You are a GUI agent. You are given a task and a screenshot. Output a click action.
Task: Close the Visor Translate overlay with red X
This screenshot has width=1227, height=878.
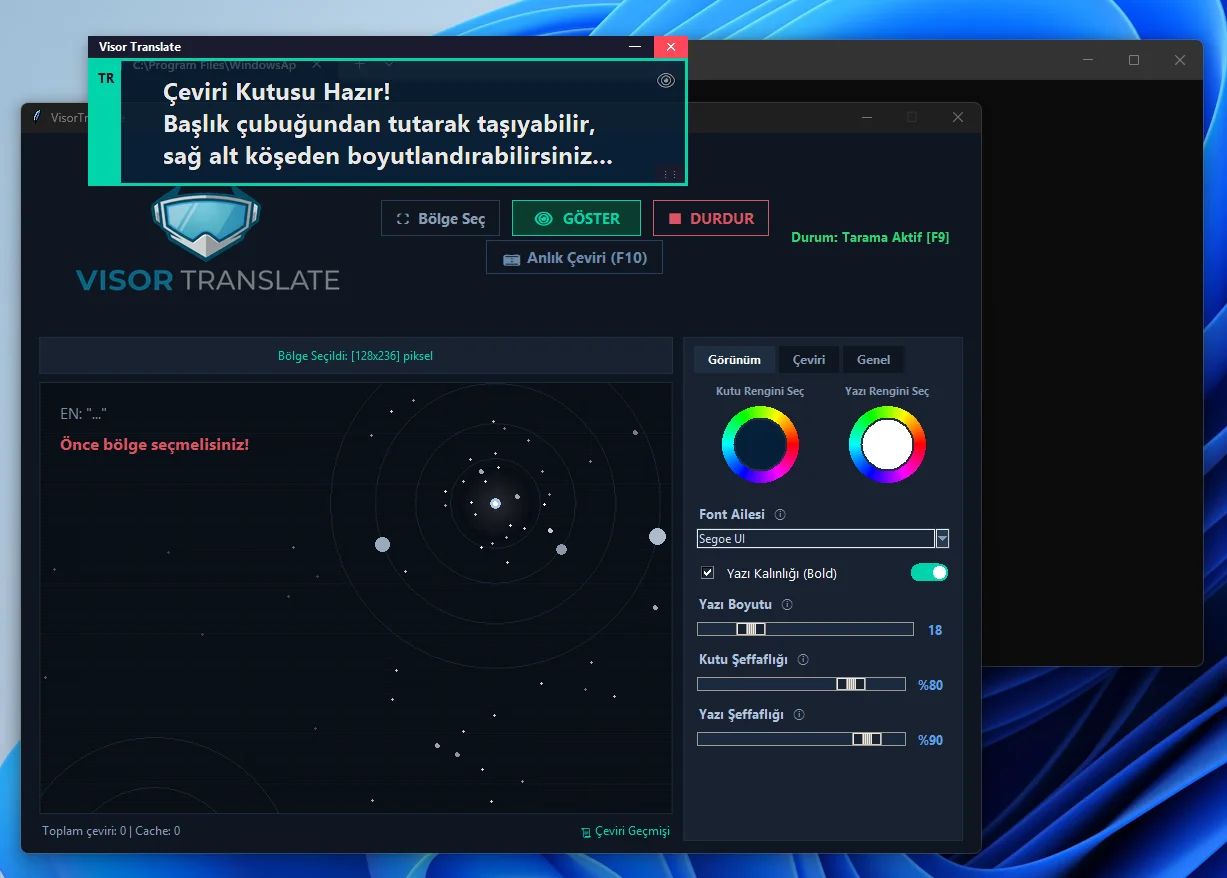(671, 47)
